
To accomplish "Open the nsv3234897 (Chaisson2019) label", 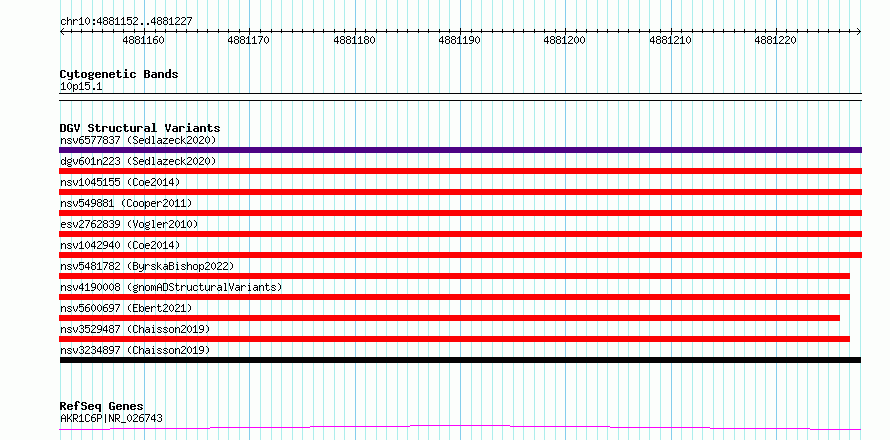I will click(135, 350).
